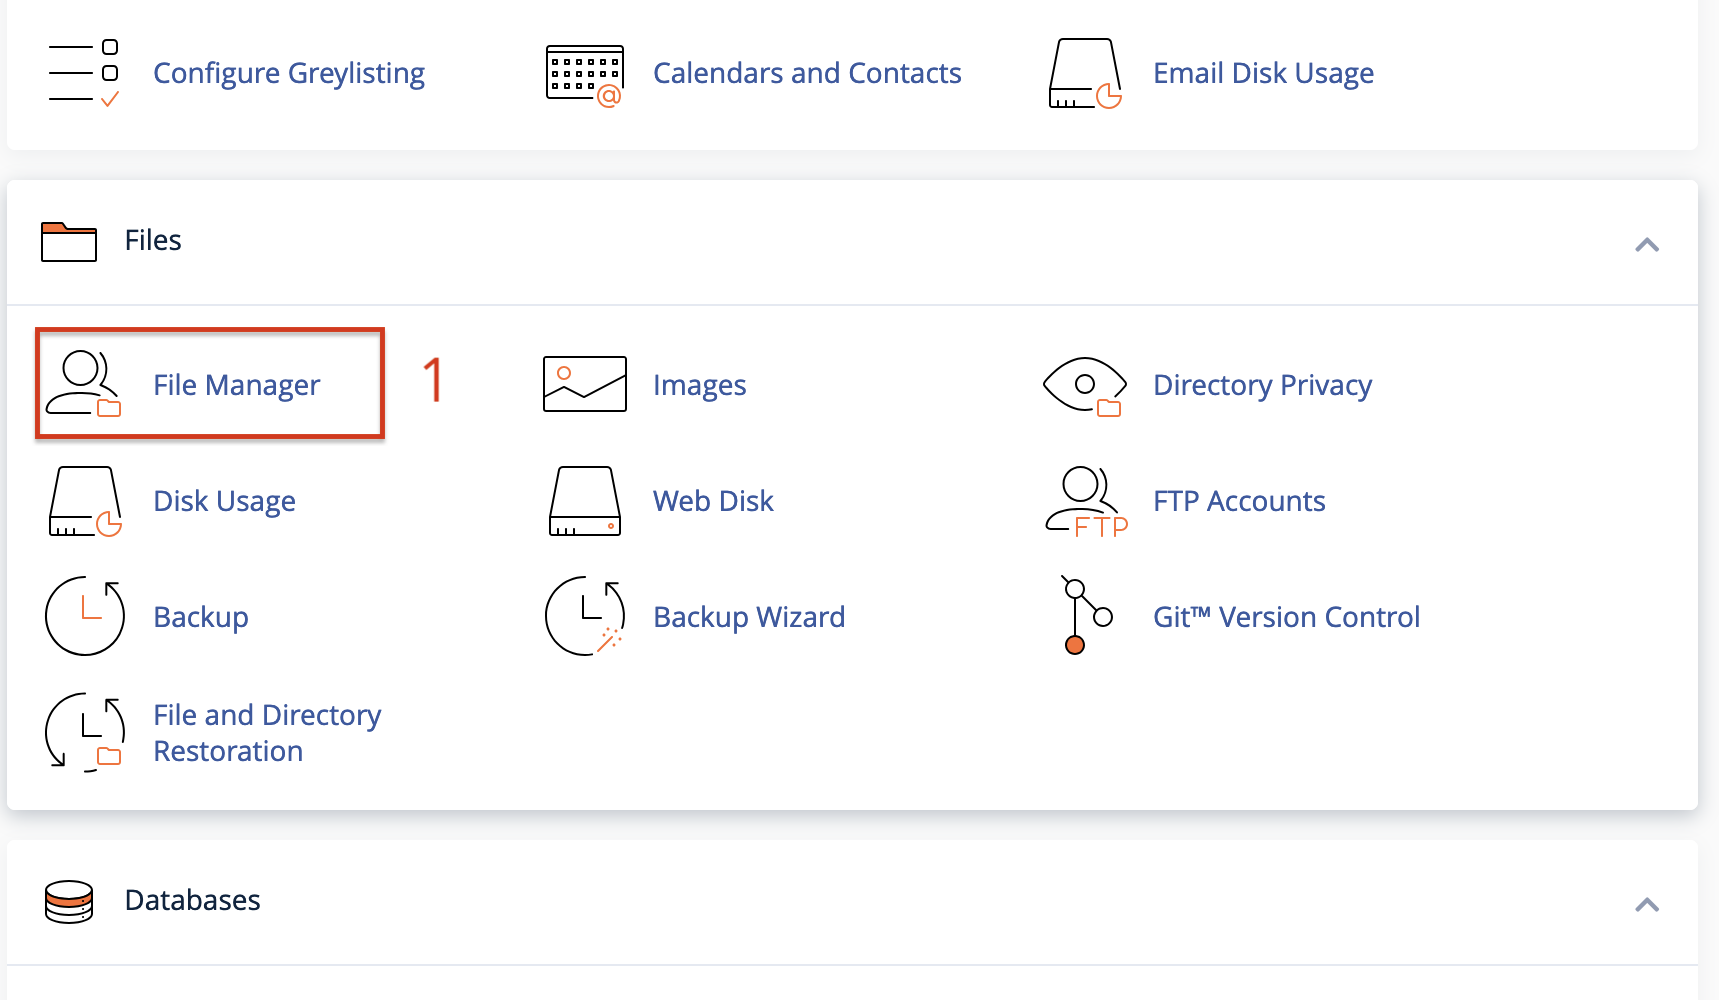
Task: Select the Disk Usage drive icon
Action: (85, 501)
